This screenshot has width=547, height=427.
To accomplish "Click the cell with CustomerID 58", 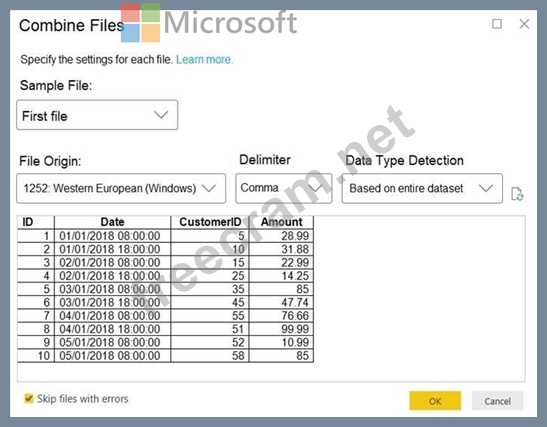I will tap(210, 355).
